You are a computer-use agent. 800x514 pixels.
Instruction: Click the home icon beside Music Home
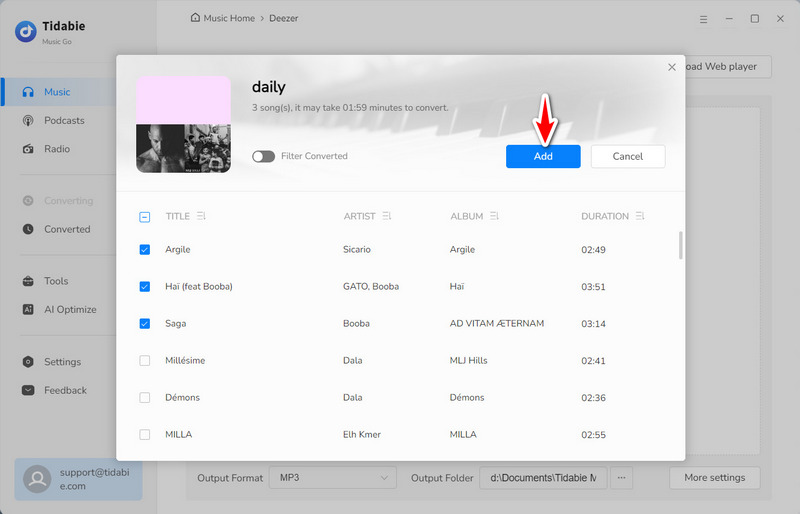pyautogui.click(x=195, y=18)
